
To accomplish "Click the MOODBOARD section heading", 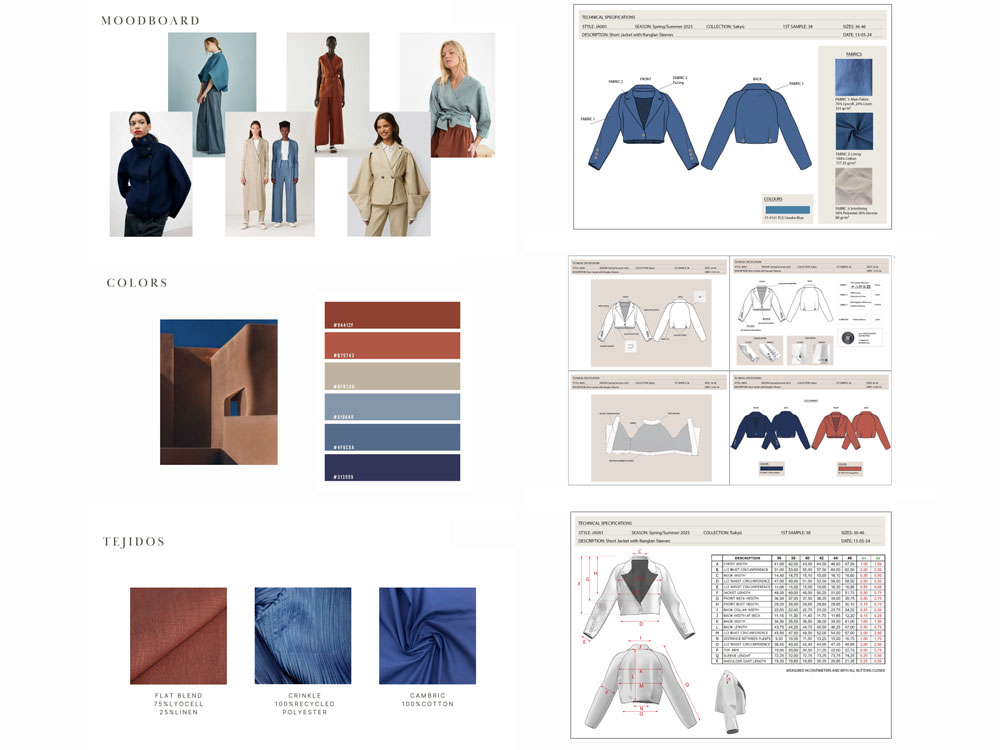I will tap(150, 19).
